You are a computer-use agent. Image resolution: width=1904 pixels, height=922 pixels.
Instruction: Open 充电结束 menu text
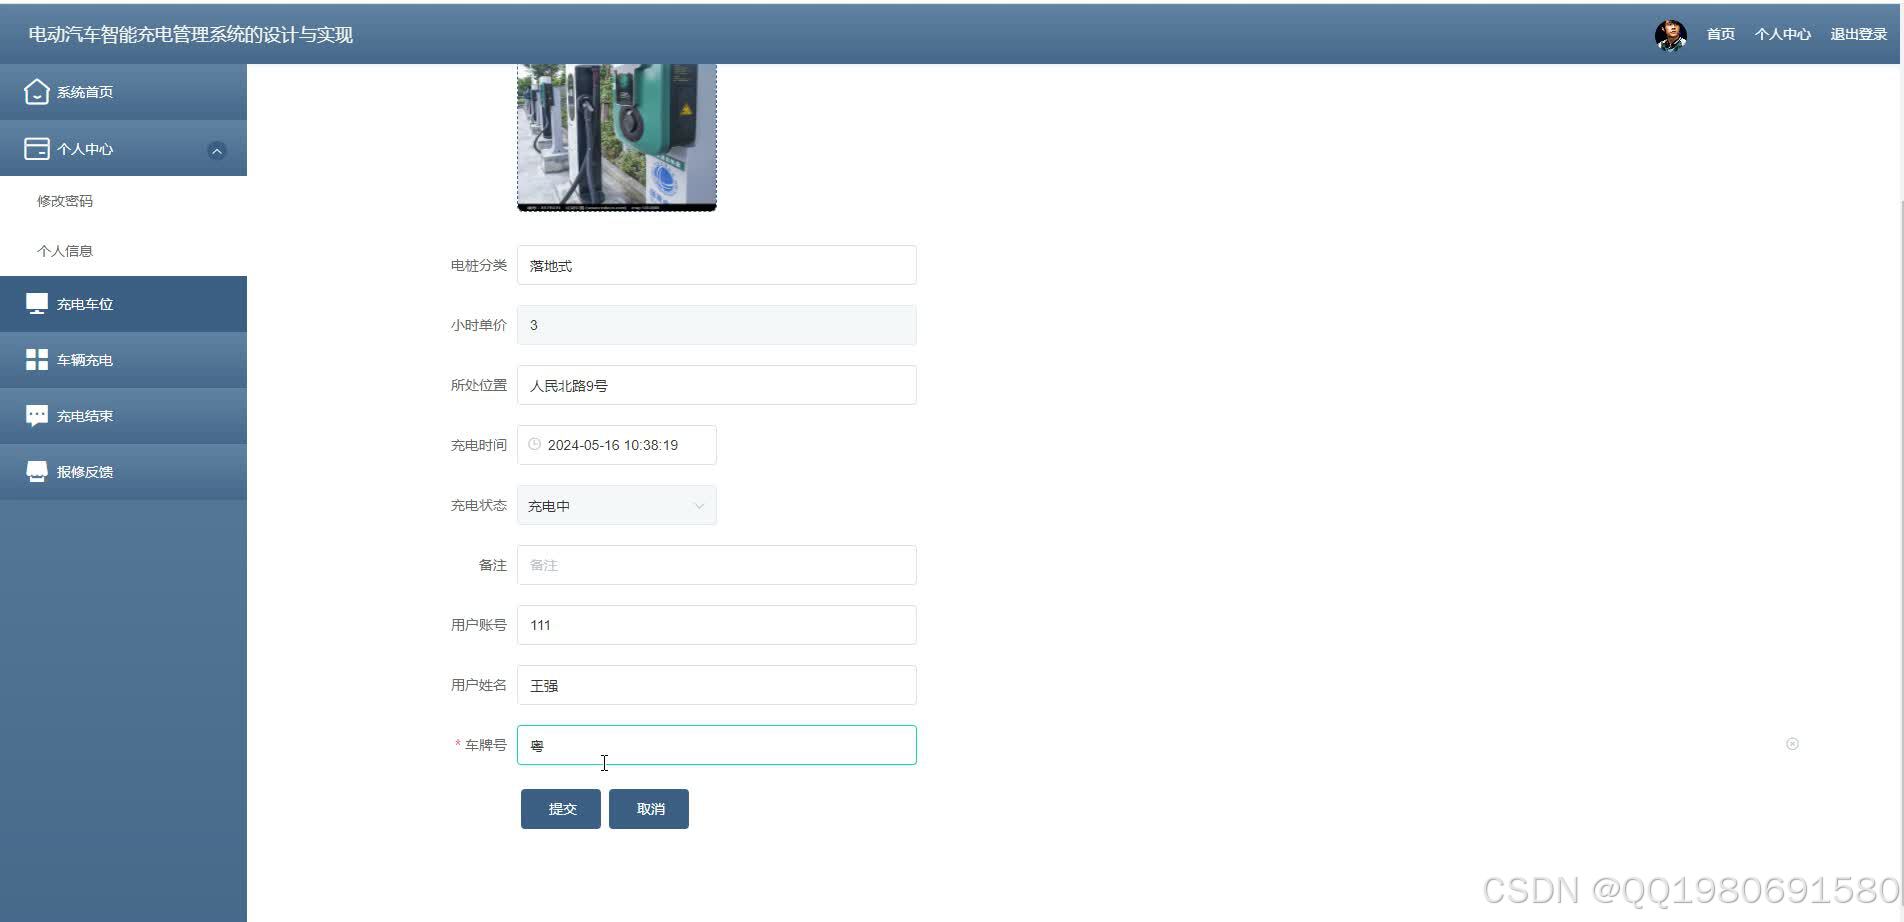point(85,416)
